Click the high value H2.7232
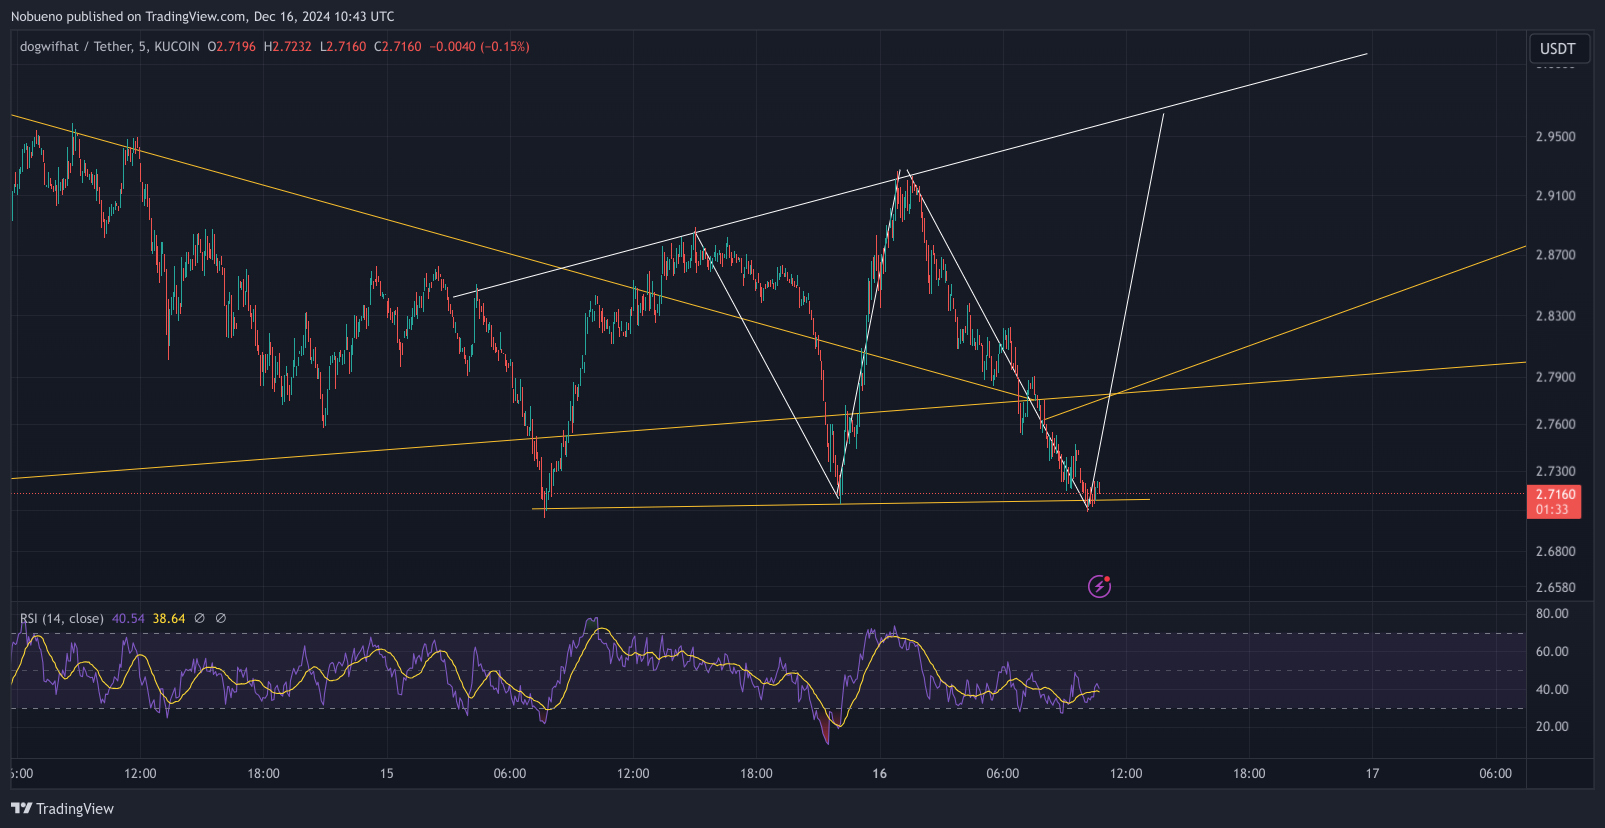The height and width of the screenshot is (828, 1605). [287, 46]
